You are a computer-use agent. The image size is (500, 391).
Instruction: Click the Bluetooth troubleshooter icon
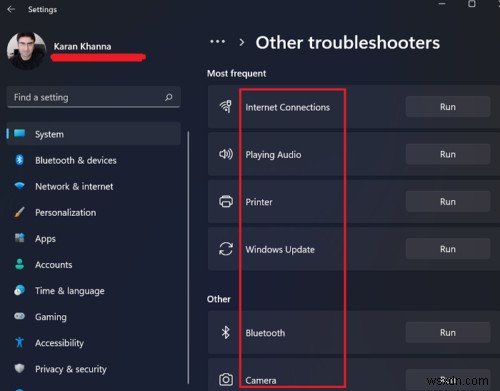pos(226,332)
